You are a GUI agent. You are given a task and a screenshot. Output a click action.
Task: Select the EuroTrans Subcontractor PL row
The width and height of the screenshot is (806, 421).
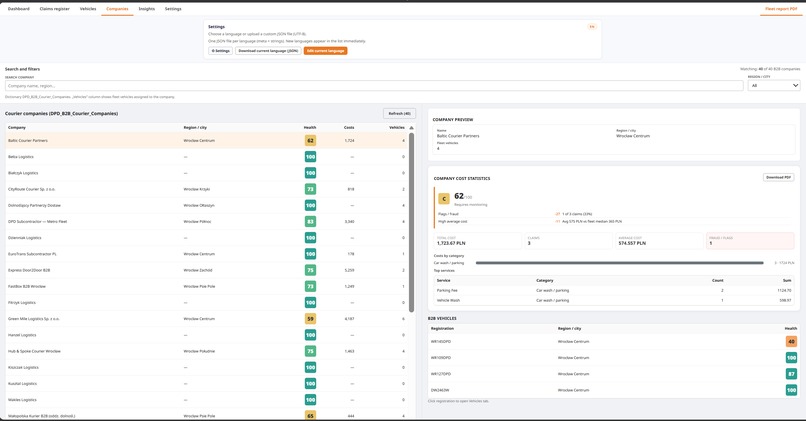coord(207,254)
